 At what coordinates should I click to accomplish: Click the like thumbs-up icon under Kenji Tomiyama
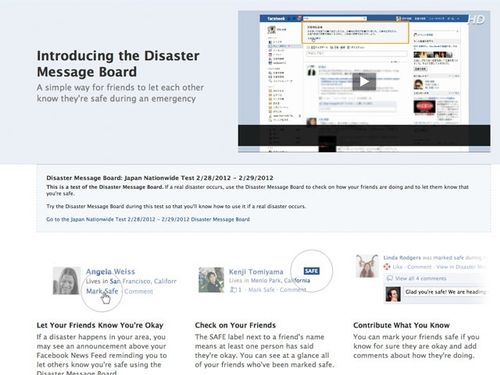233,290
